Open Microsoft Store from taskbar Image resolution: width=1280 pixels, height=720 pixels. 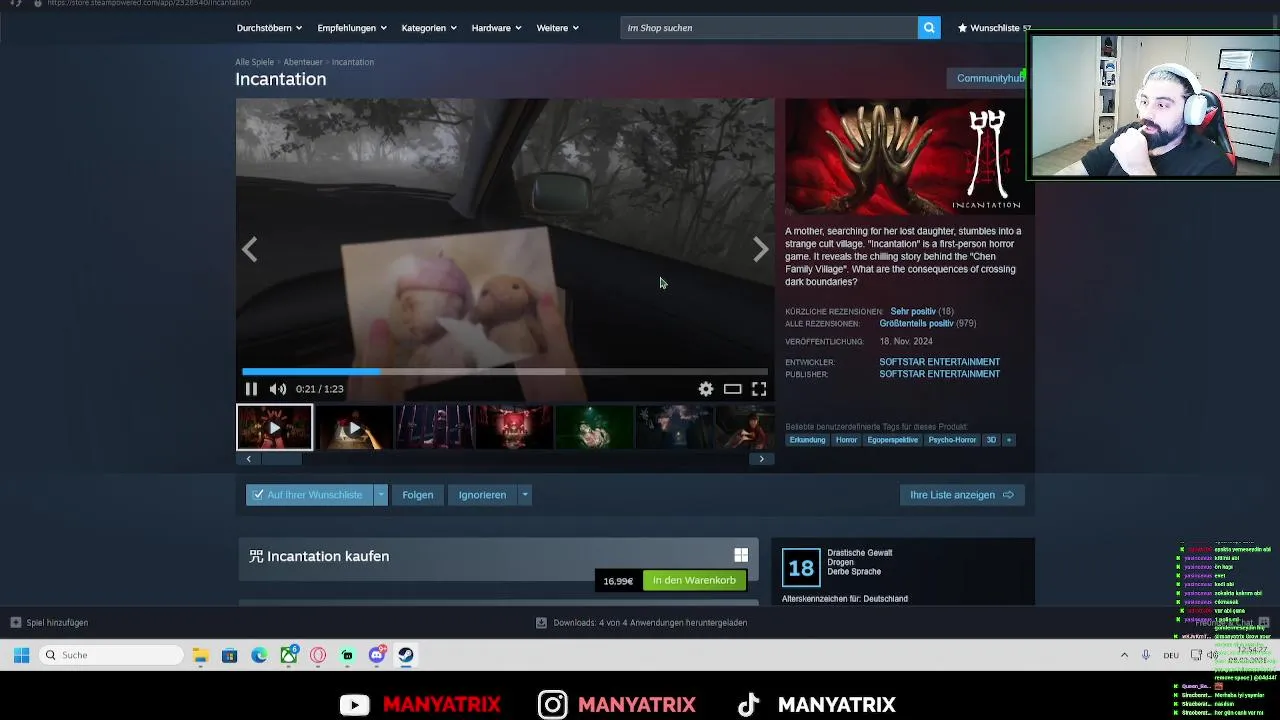230,655
